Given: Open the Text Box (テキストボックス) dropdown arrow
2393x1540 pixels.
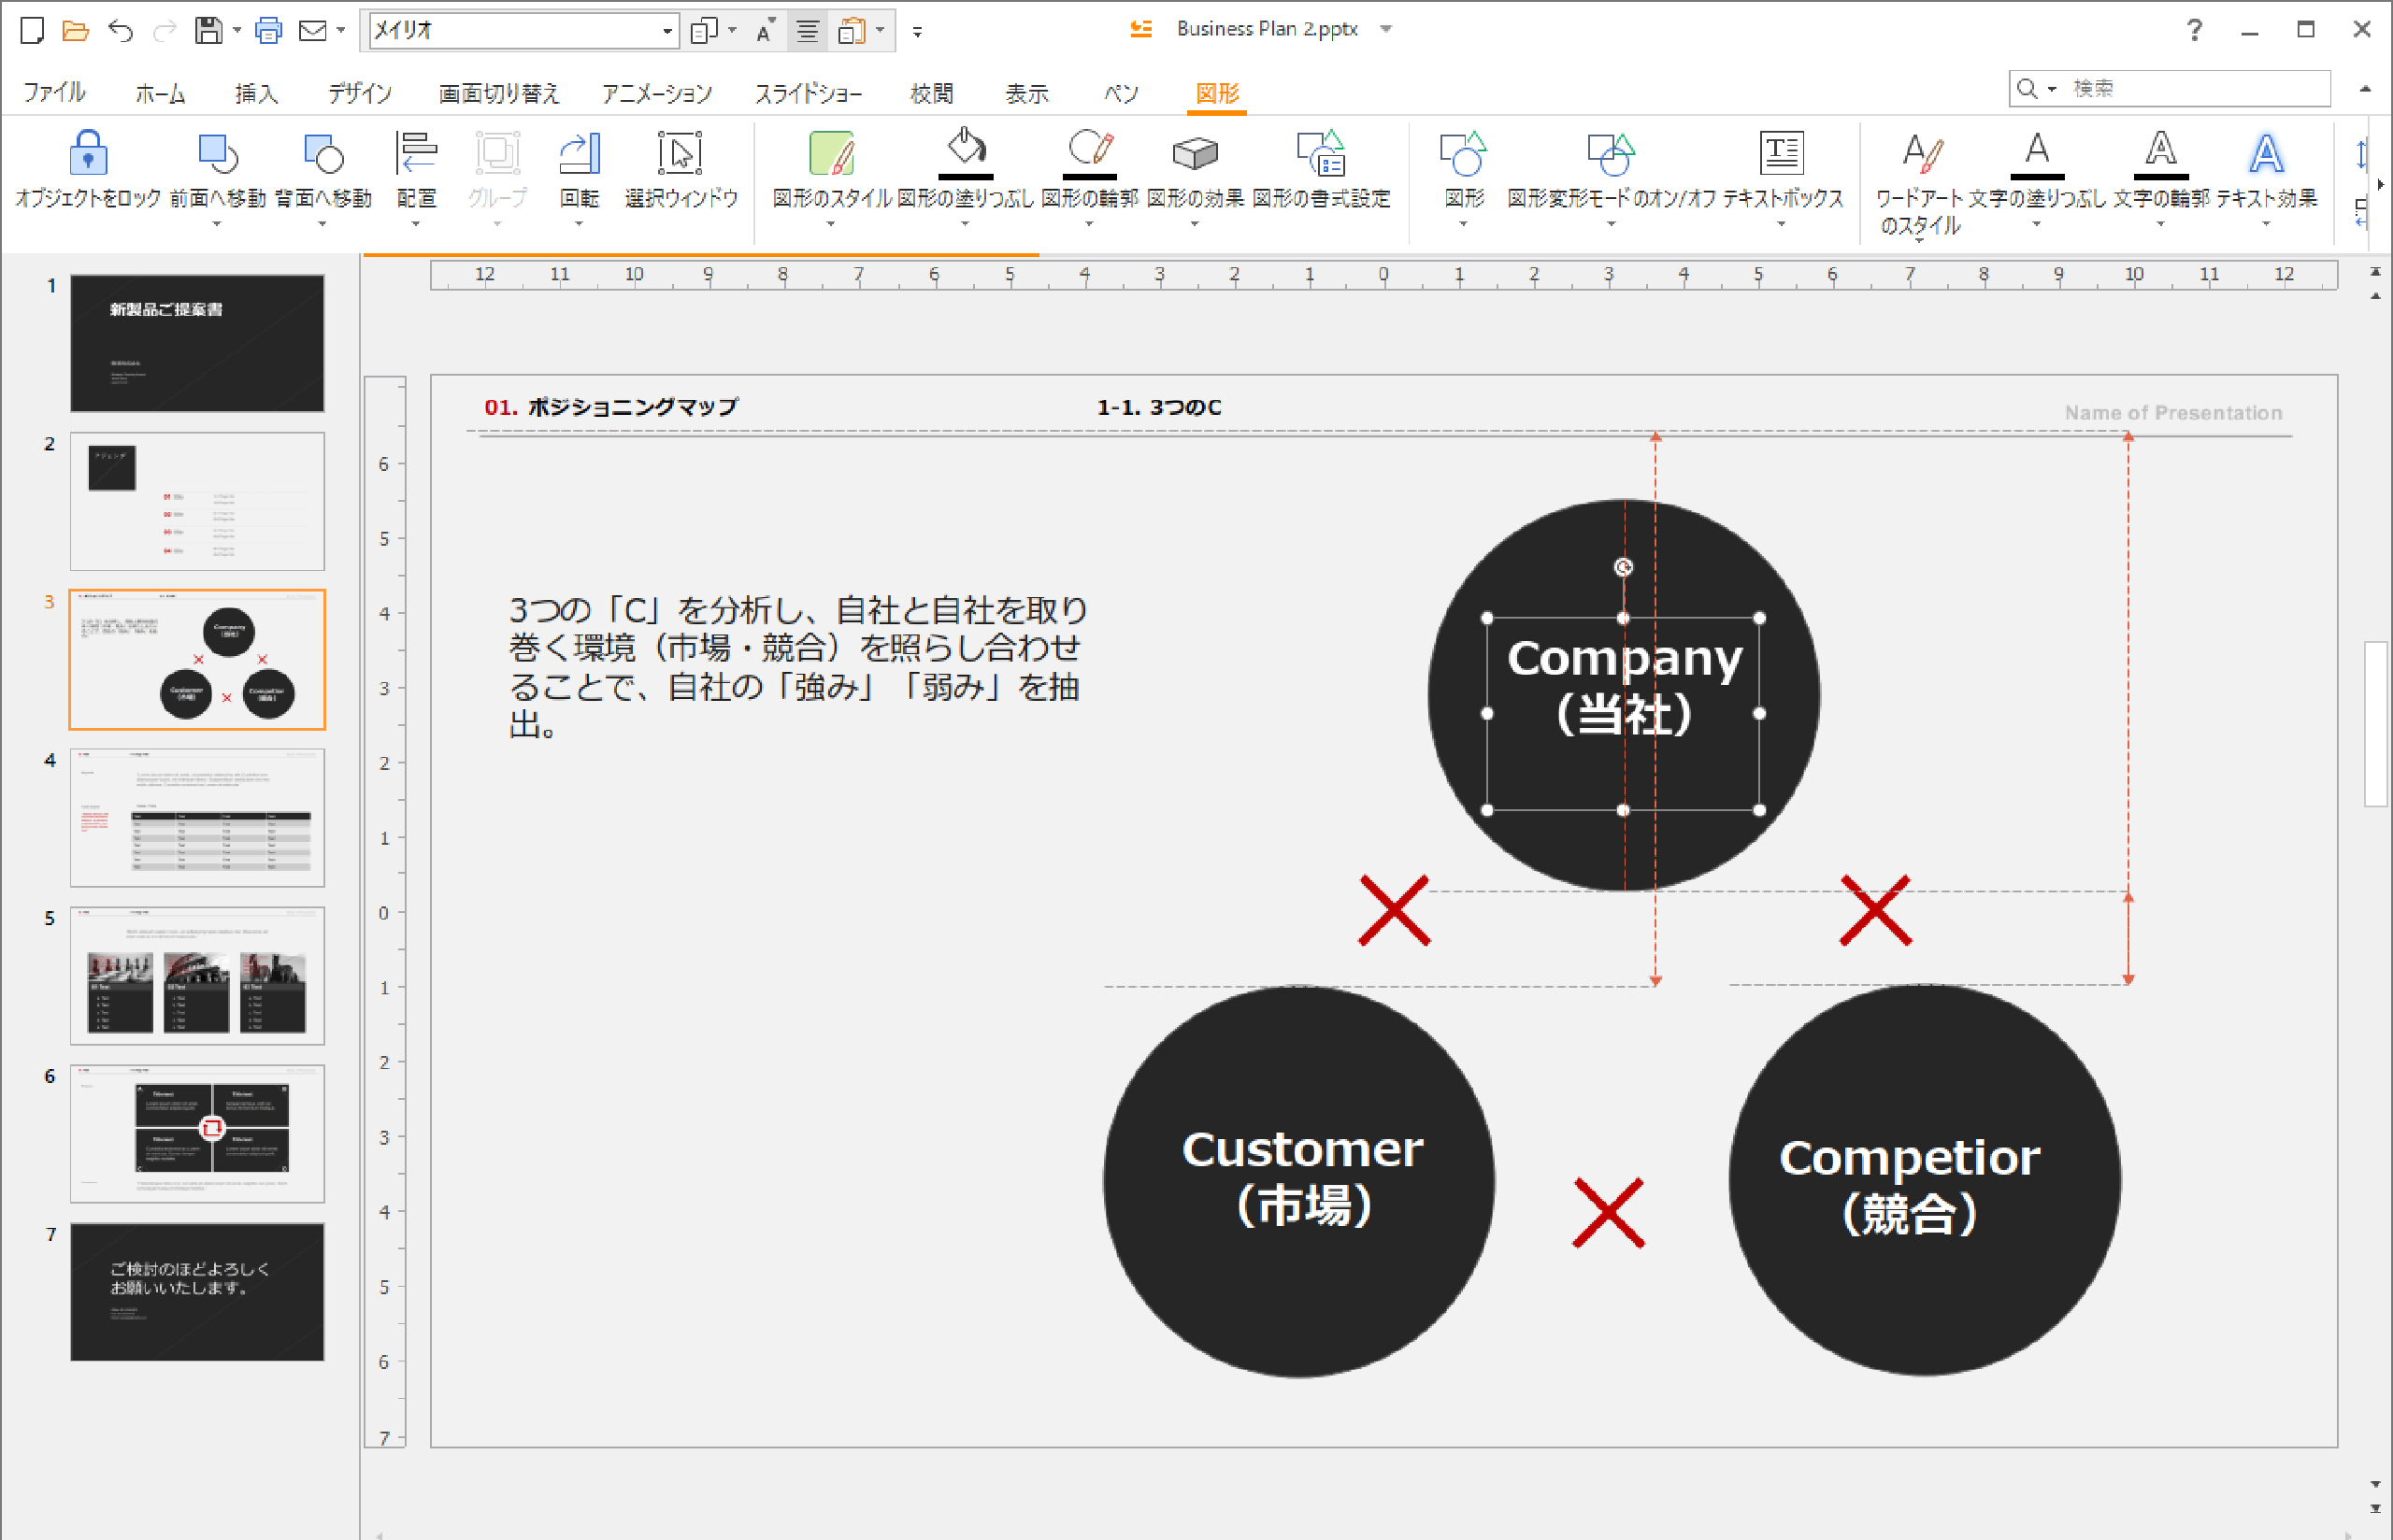Looking at the screenshot, I should click(x=1781, y=224).
